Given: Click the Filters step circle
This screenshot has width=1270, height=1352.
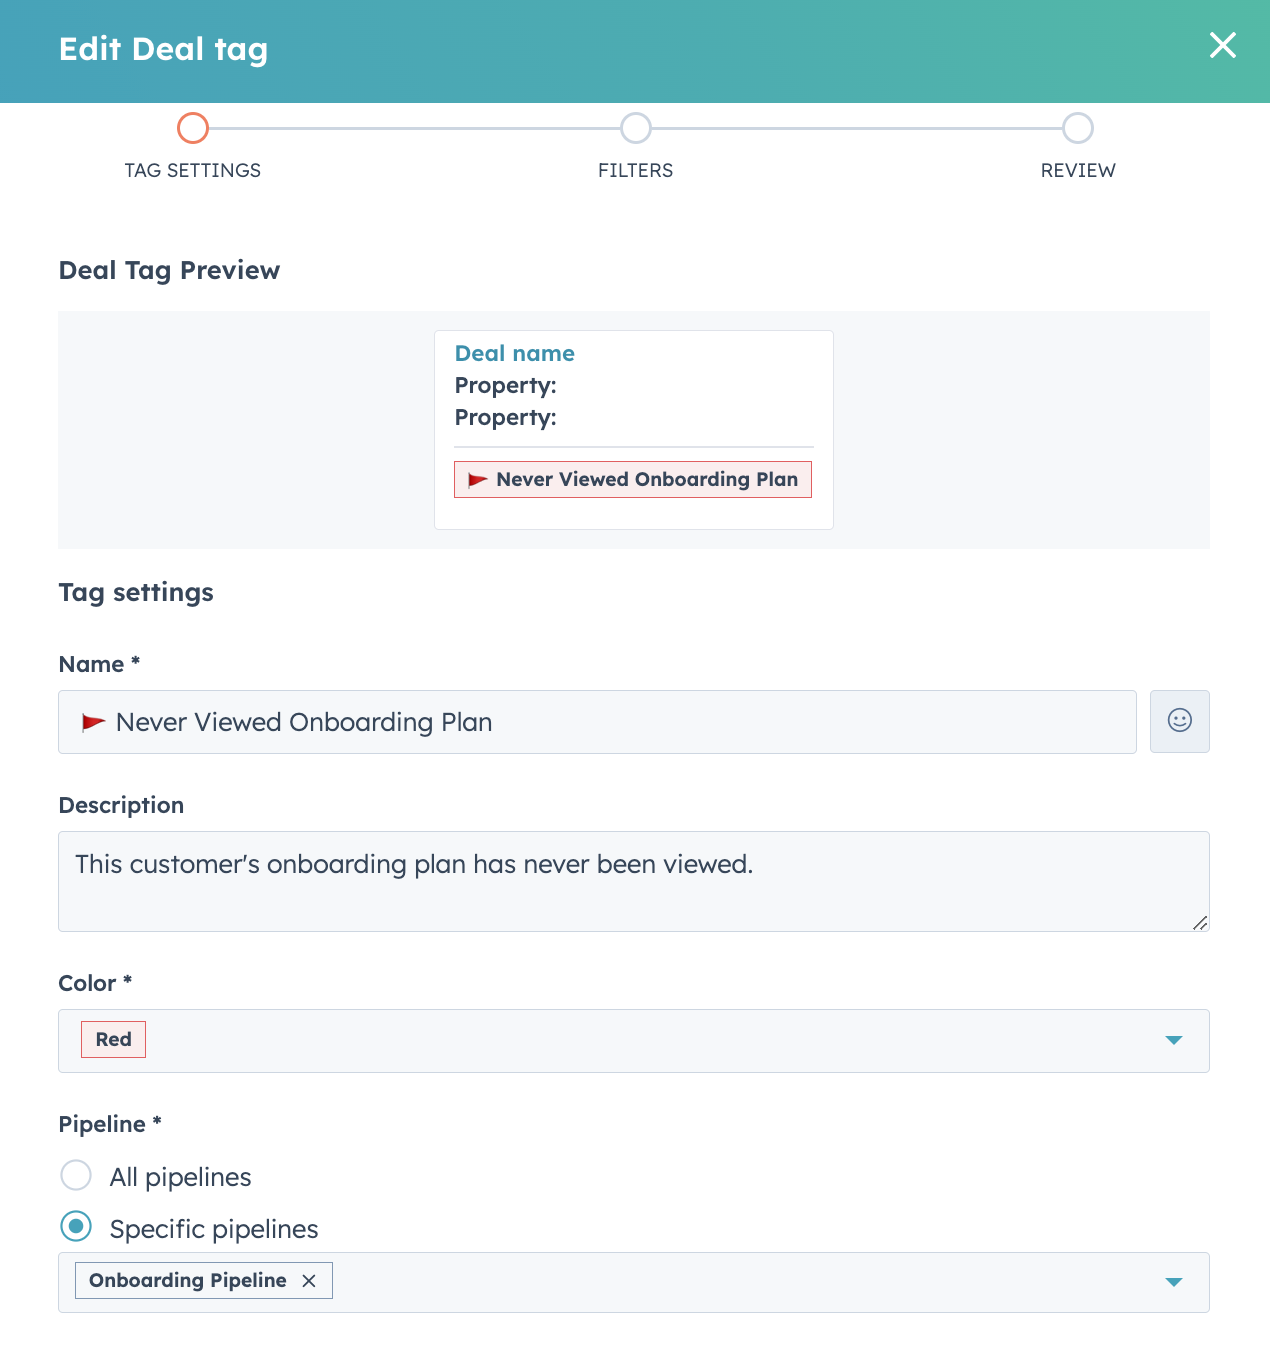Looking at the screenshot, I should pos(636,128).
